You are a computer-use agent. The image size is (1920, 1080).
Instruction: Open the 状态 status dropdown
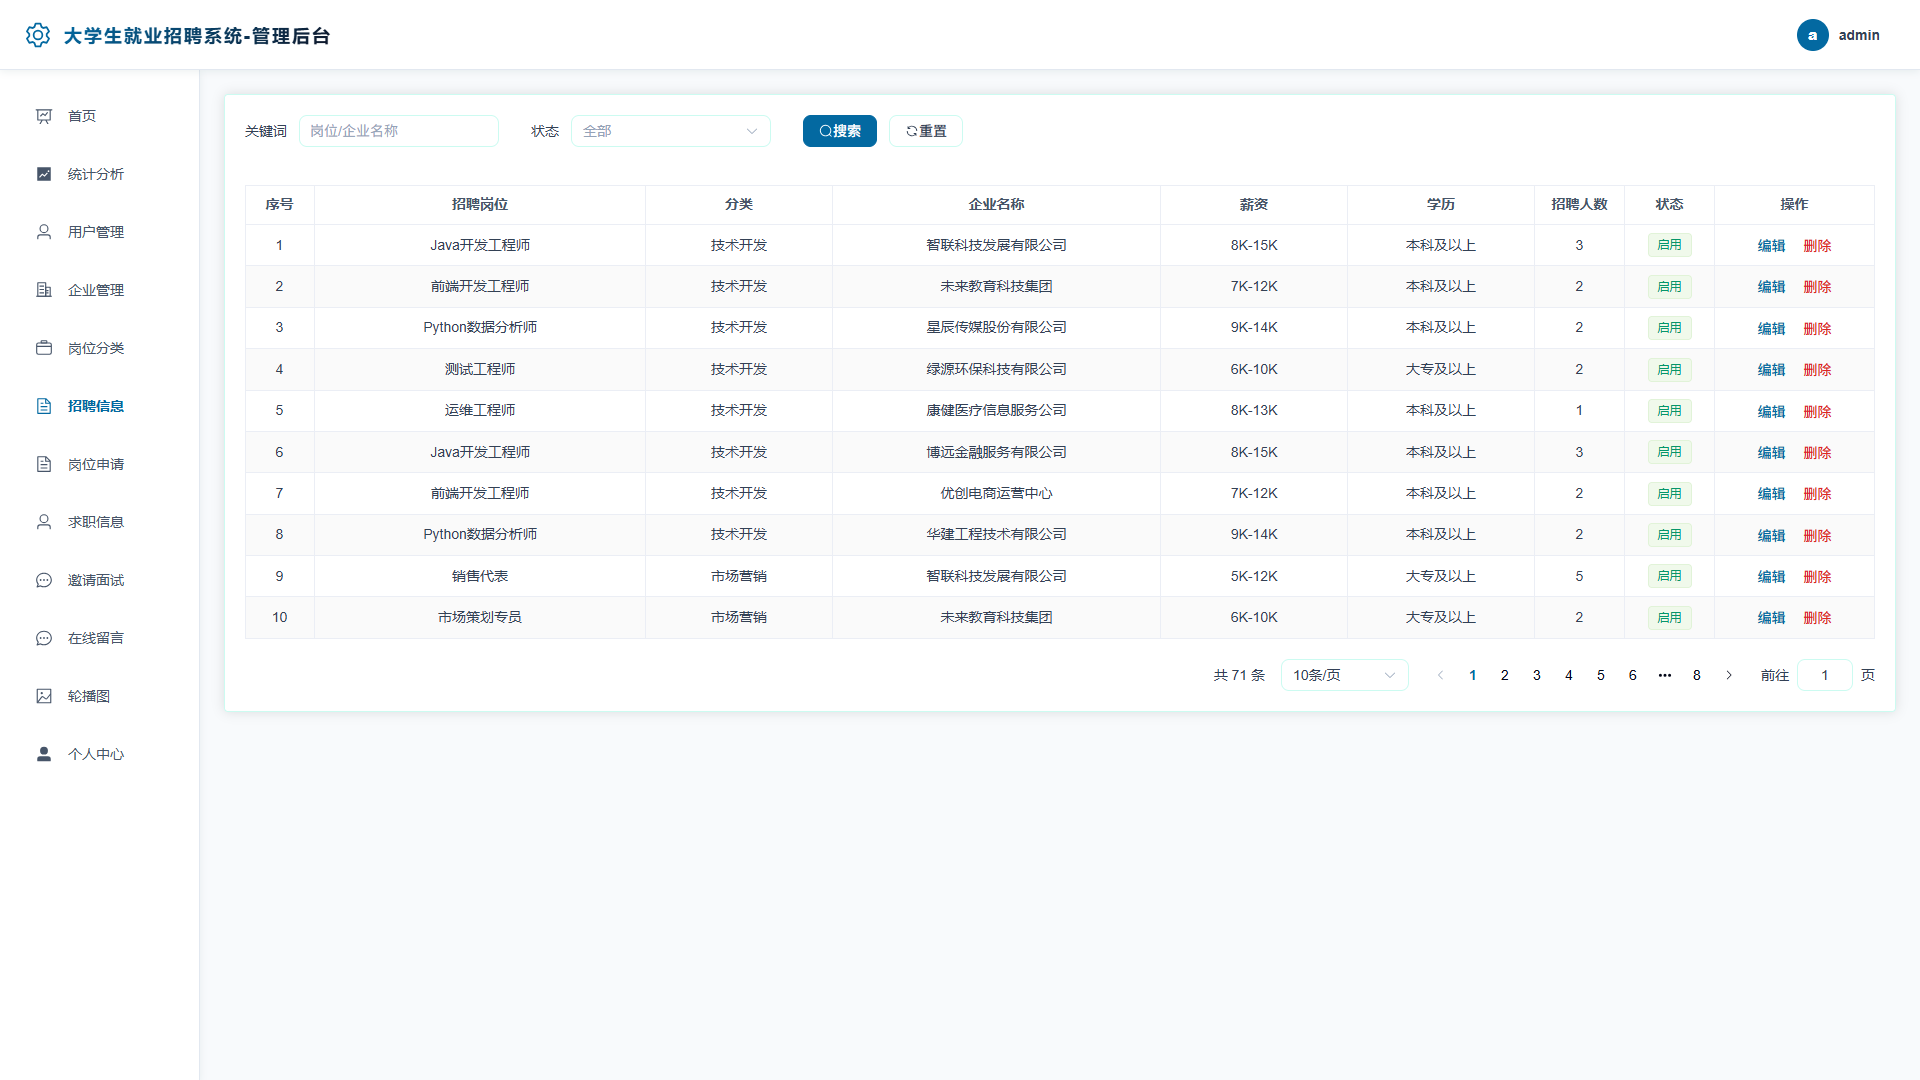click(671, 131)
